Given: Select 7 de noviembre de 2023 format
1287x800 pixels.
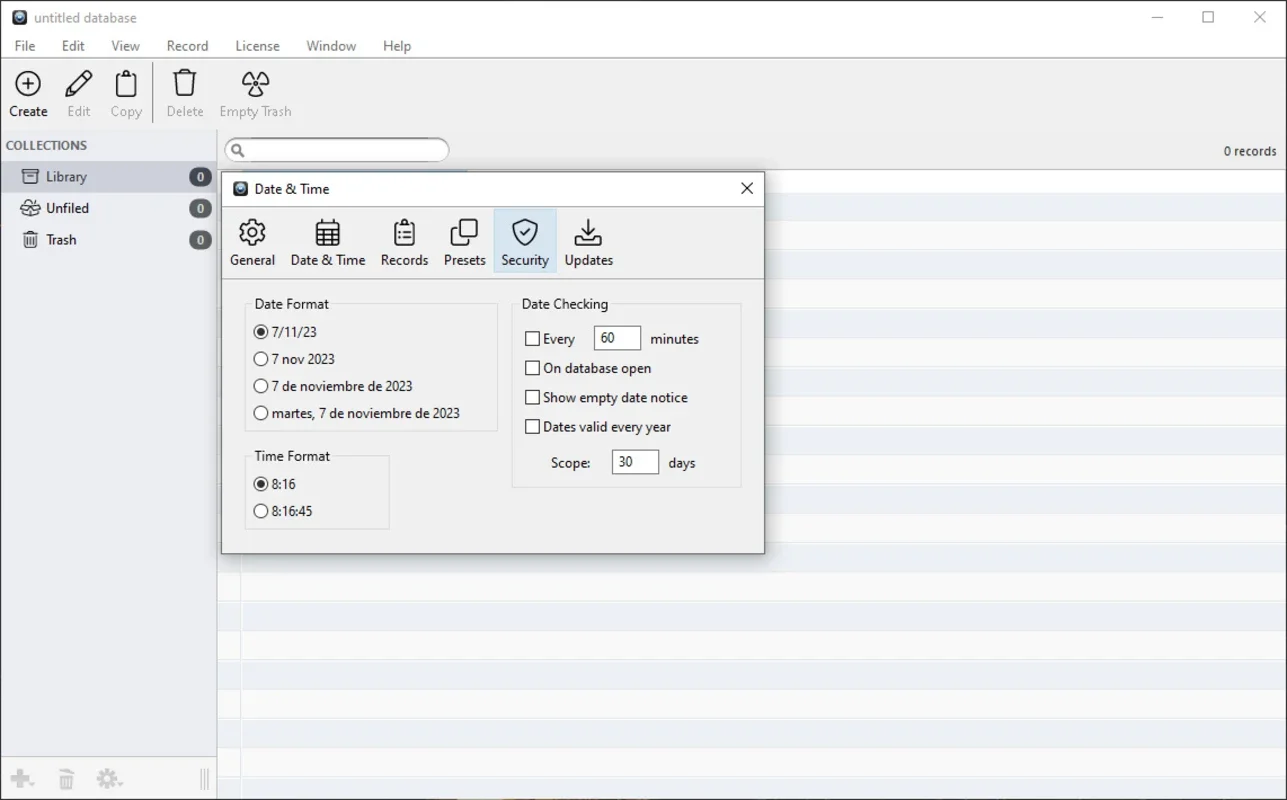Looking at the screenshot, I should tap(333, 386).
